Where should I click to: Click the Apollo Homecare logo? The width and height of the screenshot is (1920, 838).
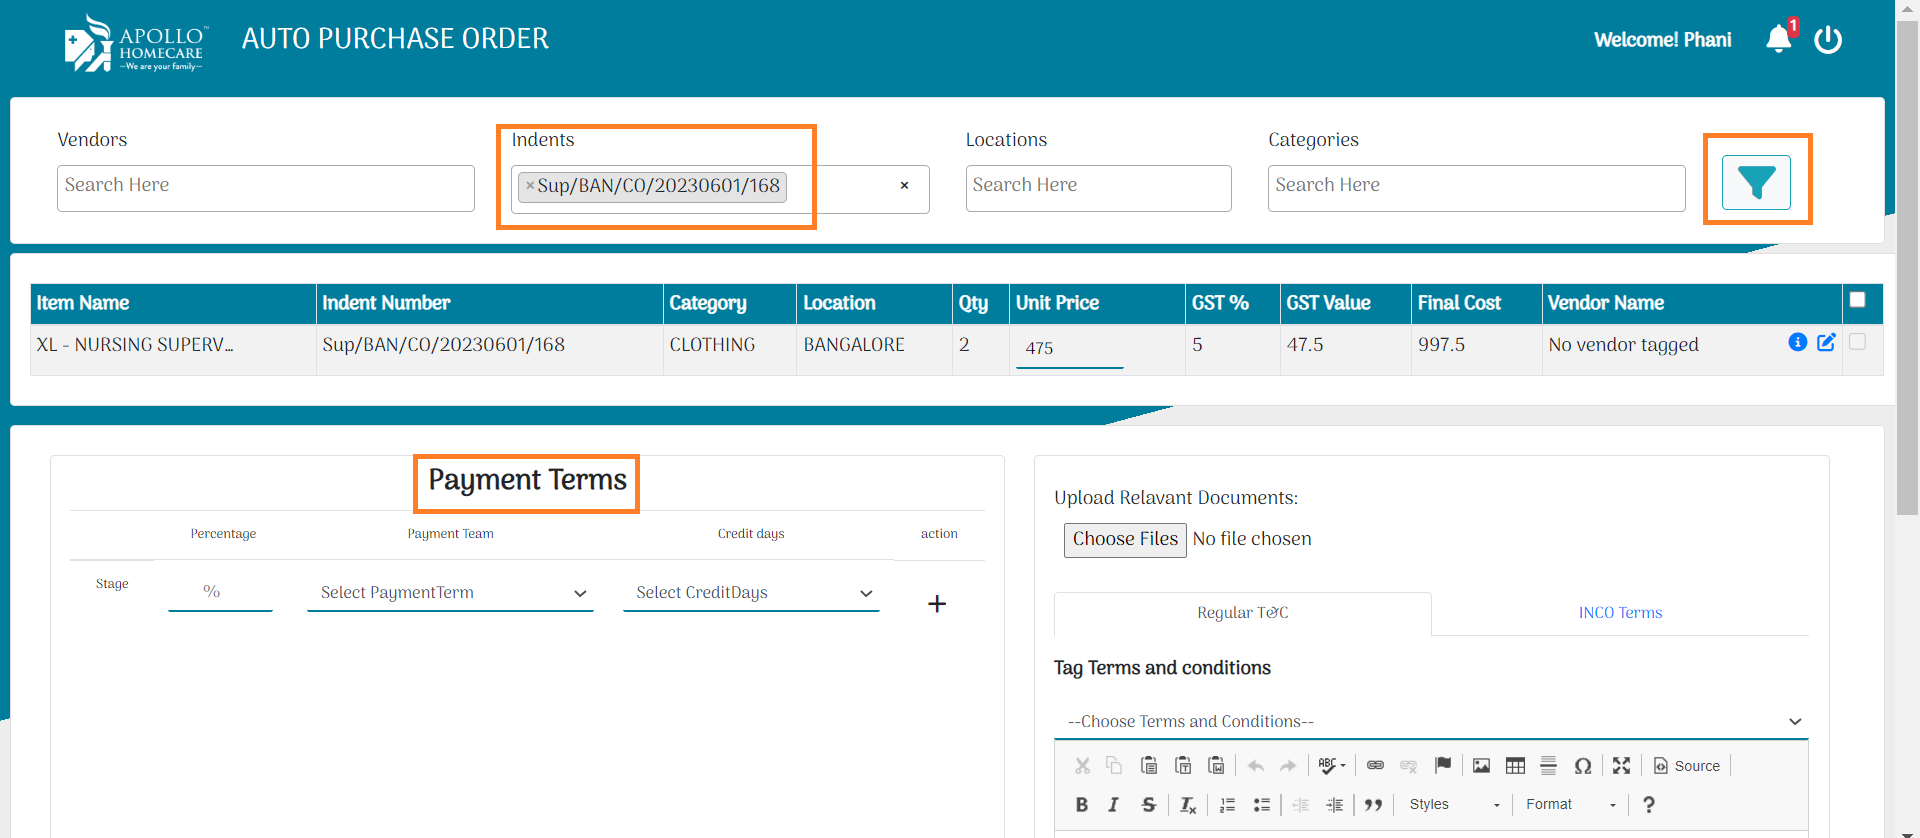tap(136, 44)
